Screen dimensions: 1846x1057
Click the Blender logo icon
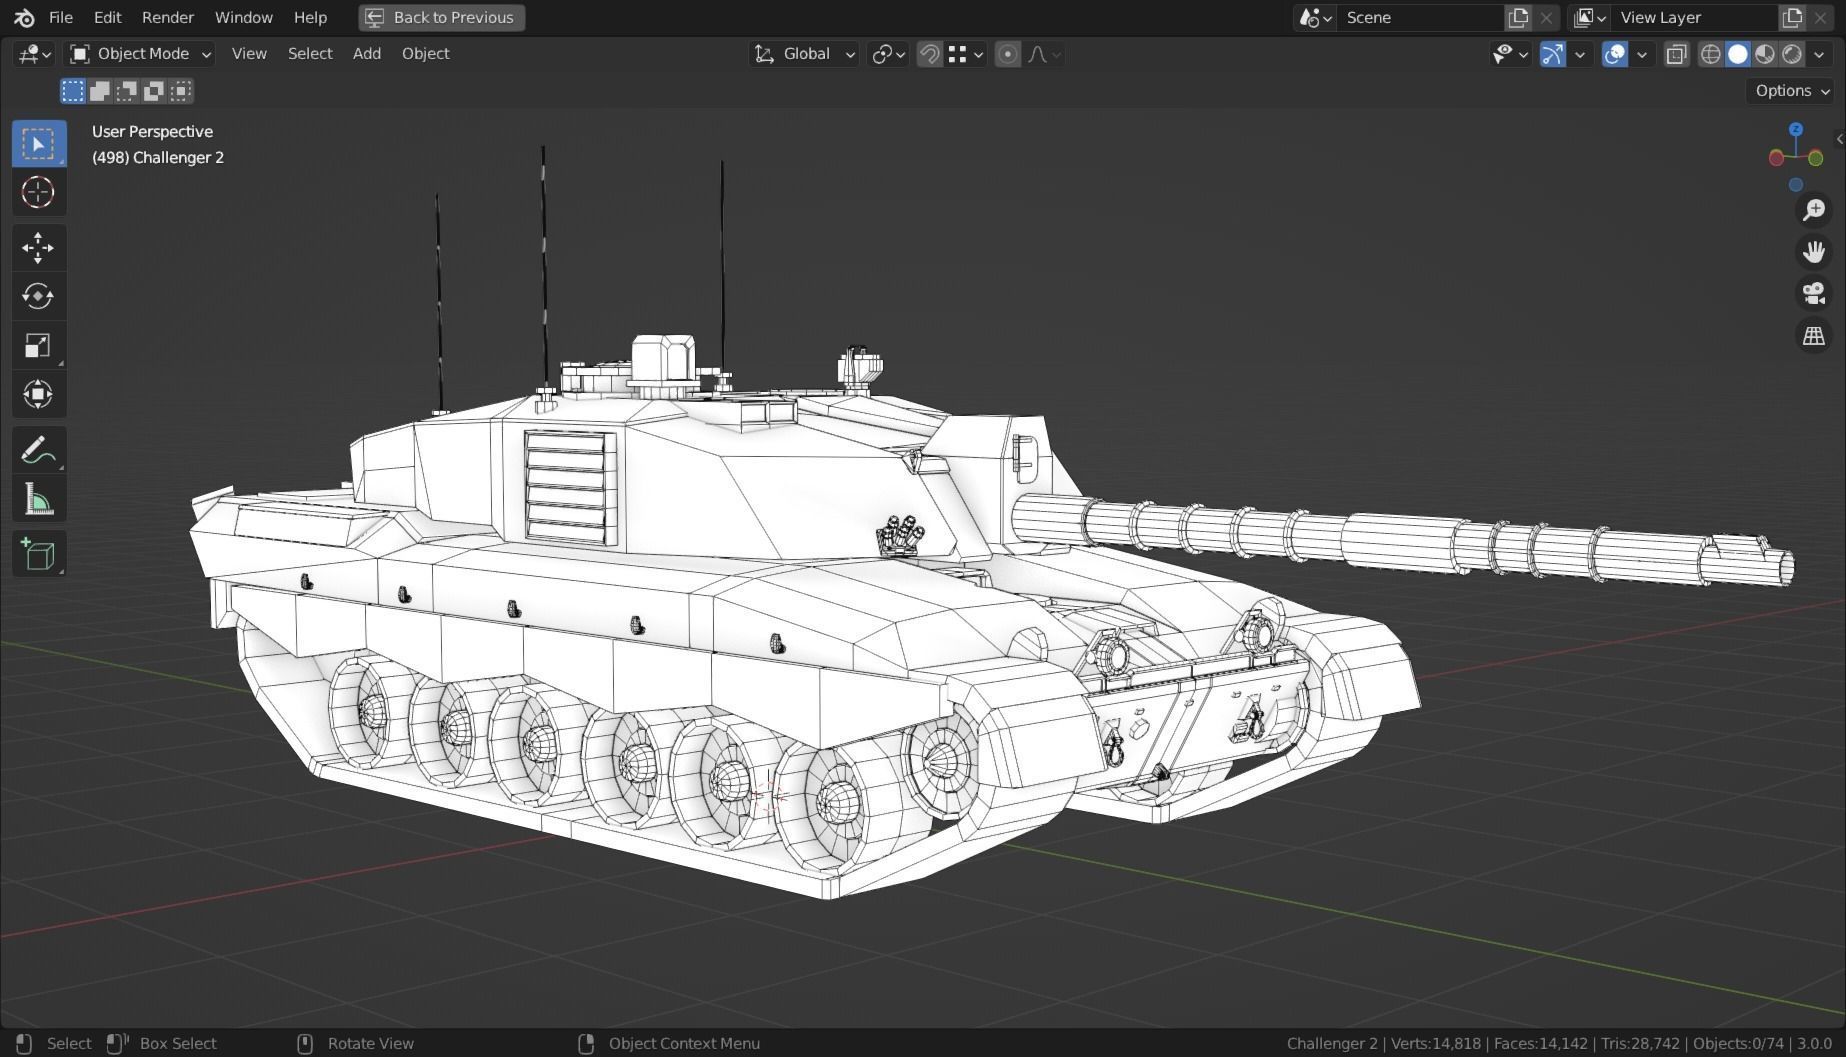[24, 17]
